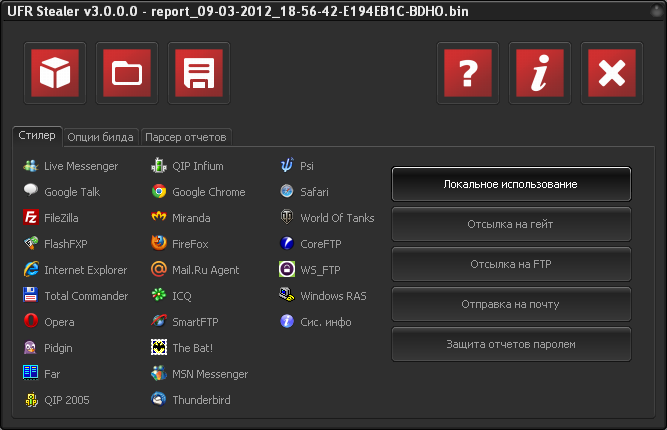Click the ICQ flower icon
The width and height of the screenshot is (667, 430).
[x=159, y=295]
